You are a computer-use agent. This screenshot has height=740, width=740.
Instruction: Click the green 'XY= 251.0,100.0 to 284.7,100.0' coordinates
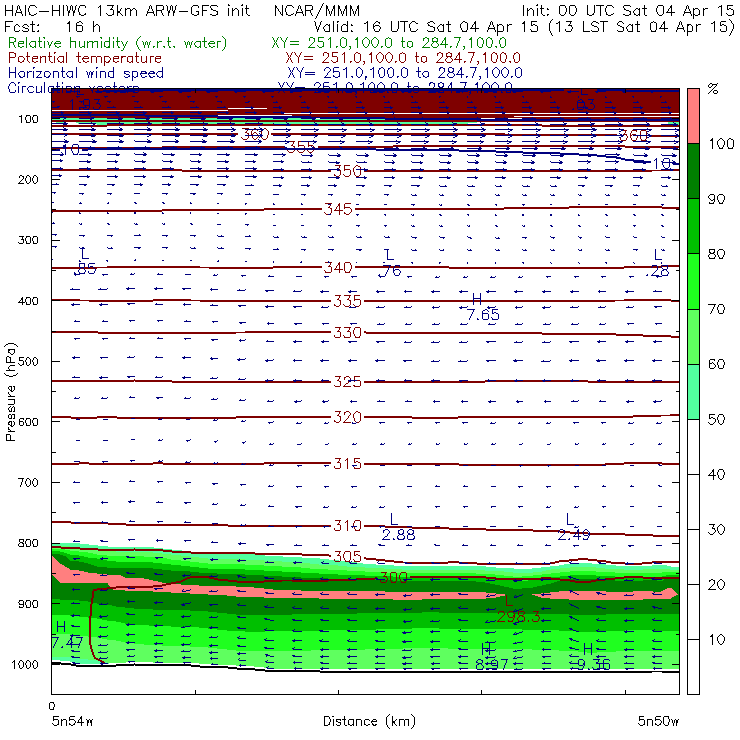[389, 43]
